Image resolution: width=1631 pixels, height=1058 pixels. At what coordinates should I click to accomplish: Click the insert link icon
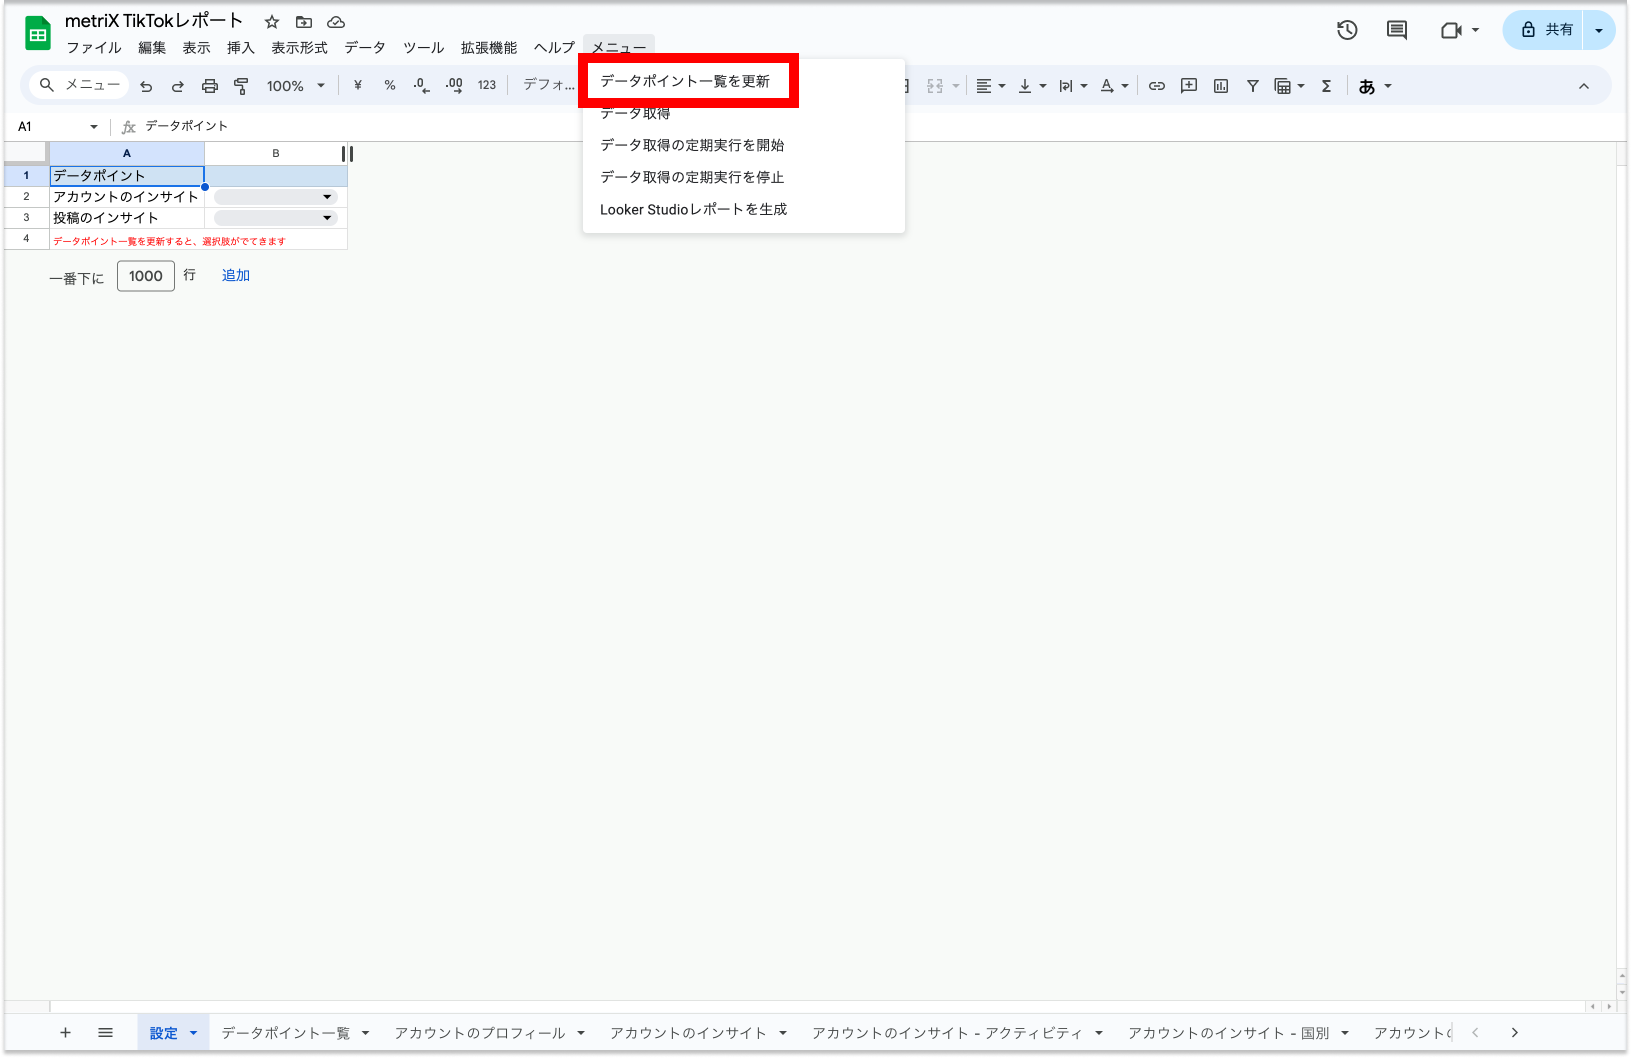click(1157, 86)
